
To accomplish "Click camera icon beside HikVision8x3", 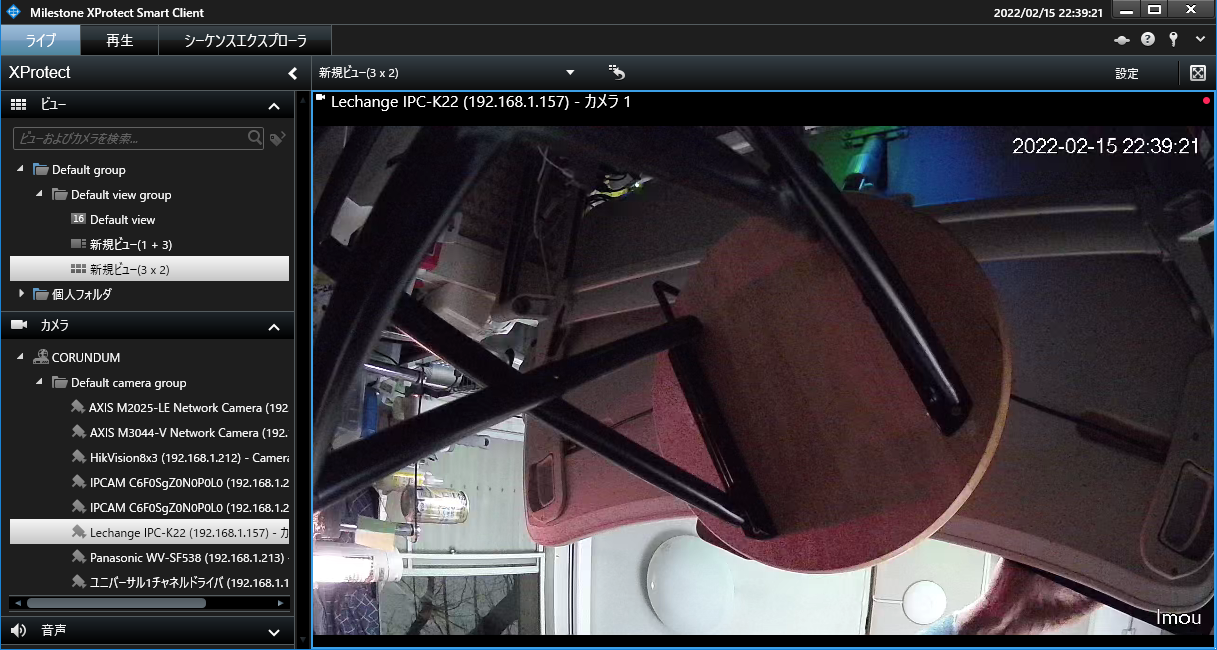I will [x=78, y=457].
